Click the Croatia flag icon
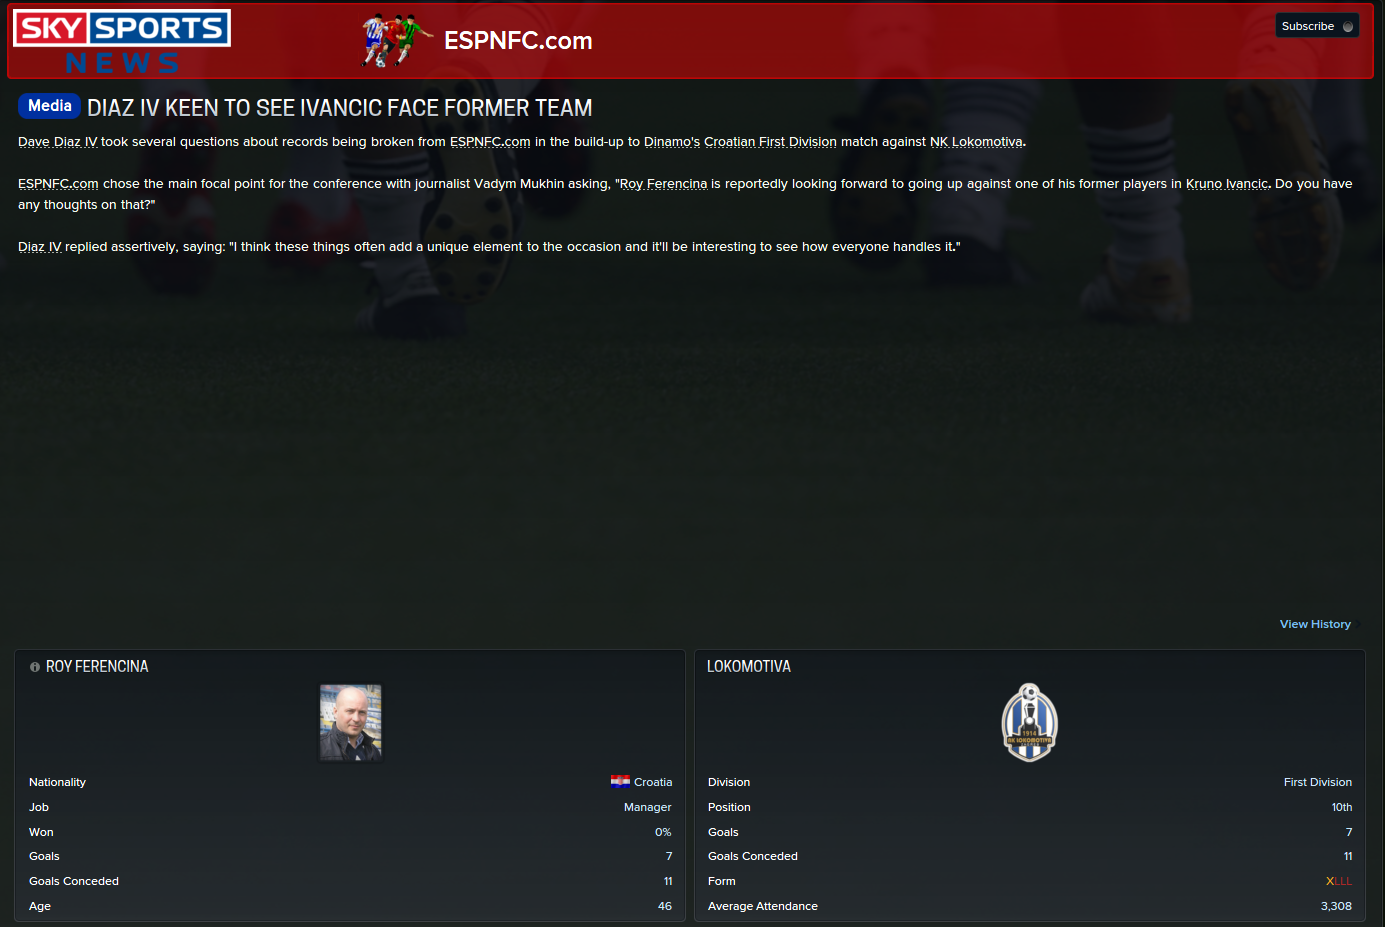1385x927 pixels. 620,782
